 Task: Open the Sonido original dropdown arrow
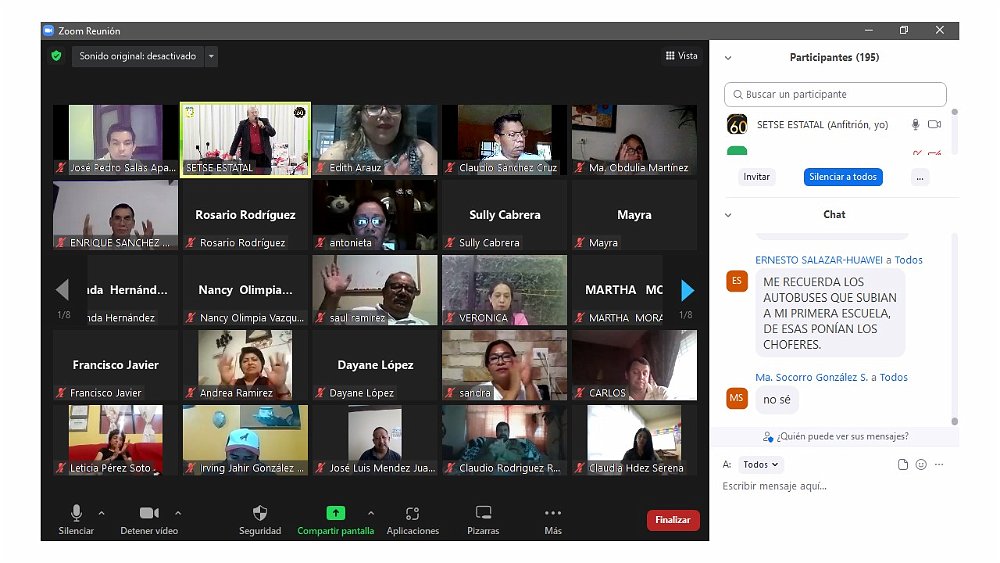click(x=211, y=57)
